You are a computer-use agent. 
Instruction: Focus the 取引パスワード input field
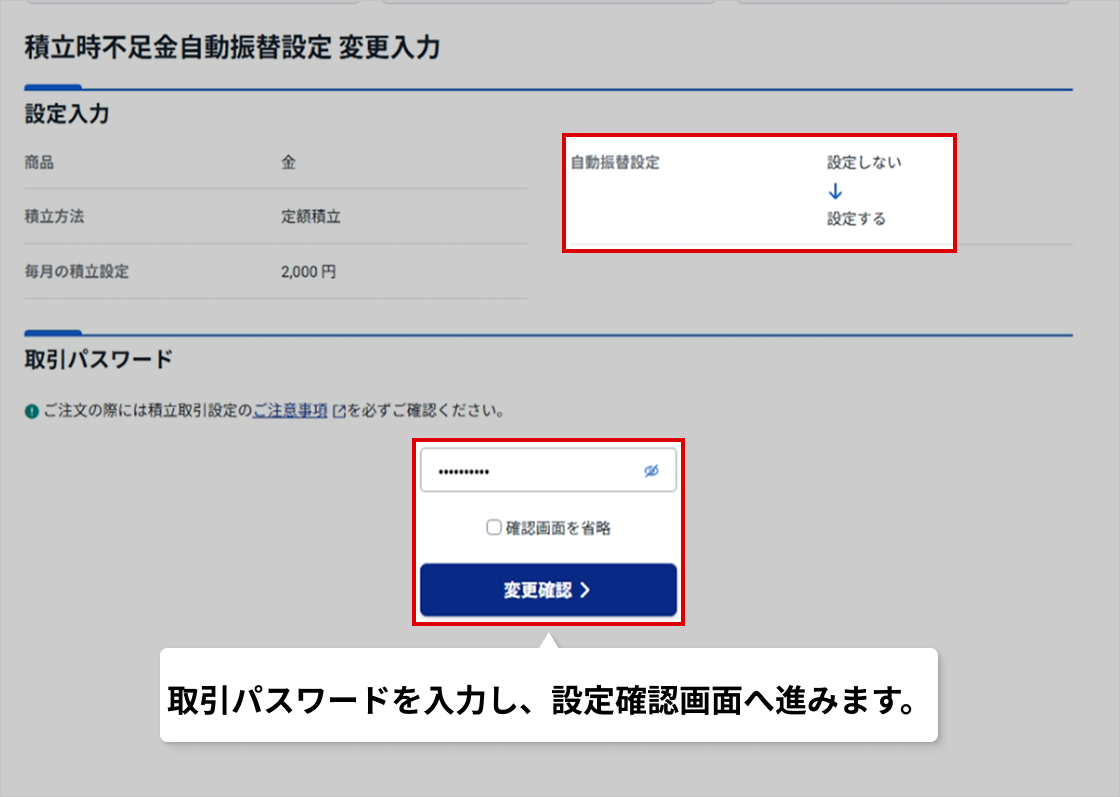(530, 471)
